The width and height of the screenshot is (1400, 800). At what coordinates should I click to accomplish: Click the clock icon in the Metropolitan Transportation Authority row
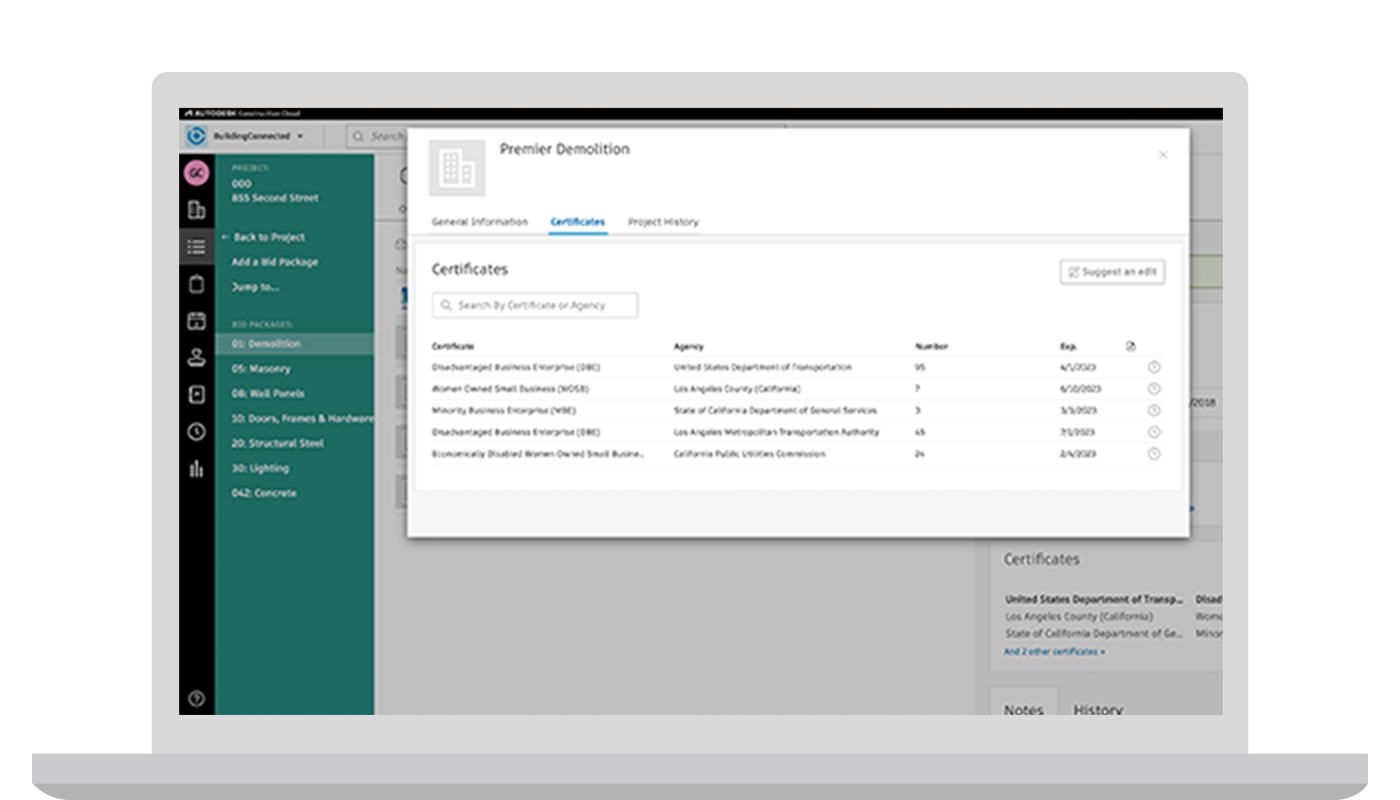pos(1153,432)
